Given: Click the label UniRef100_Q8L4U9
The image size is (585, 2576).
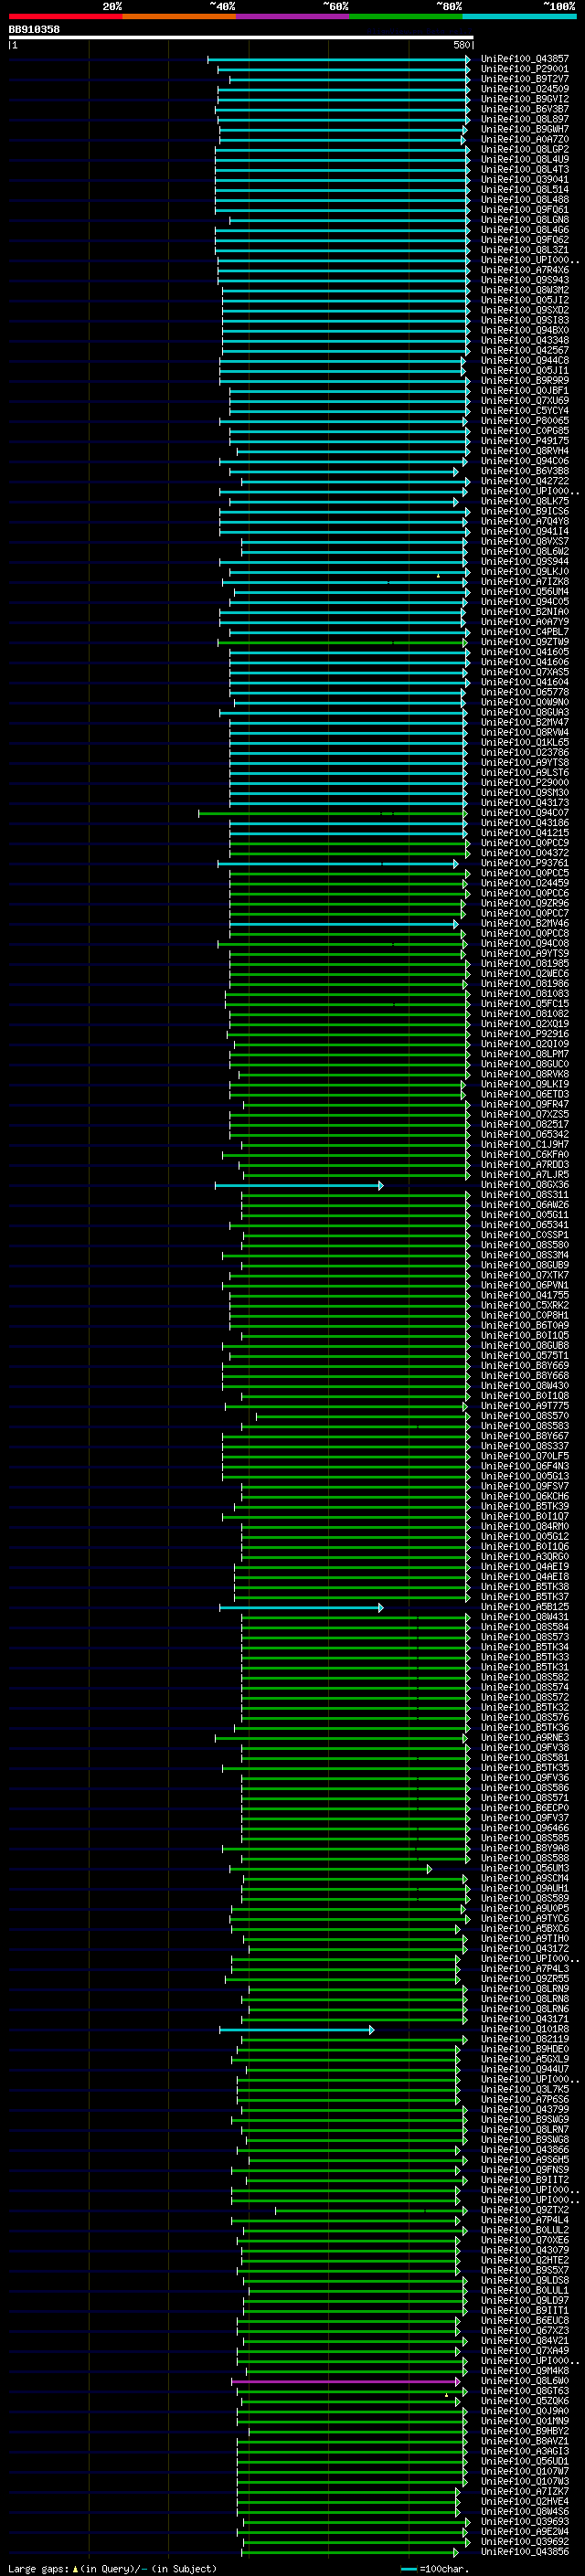Looking at the screenshot, I should click(524, 159).
